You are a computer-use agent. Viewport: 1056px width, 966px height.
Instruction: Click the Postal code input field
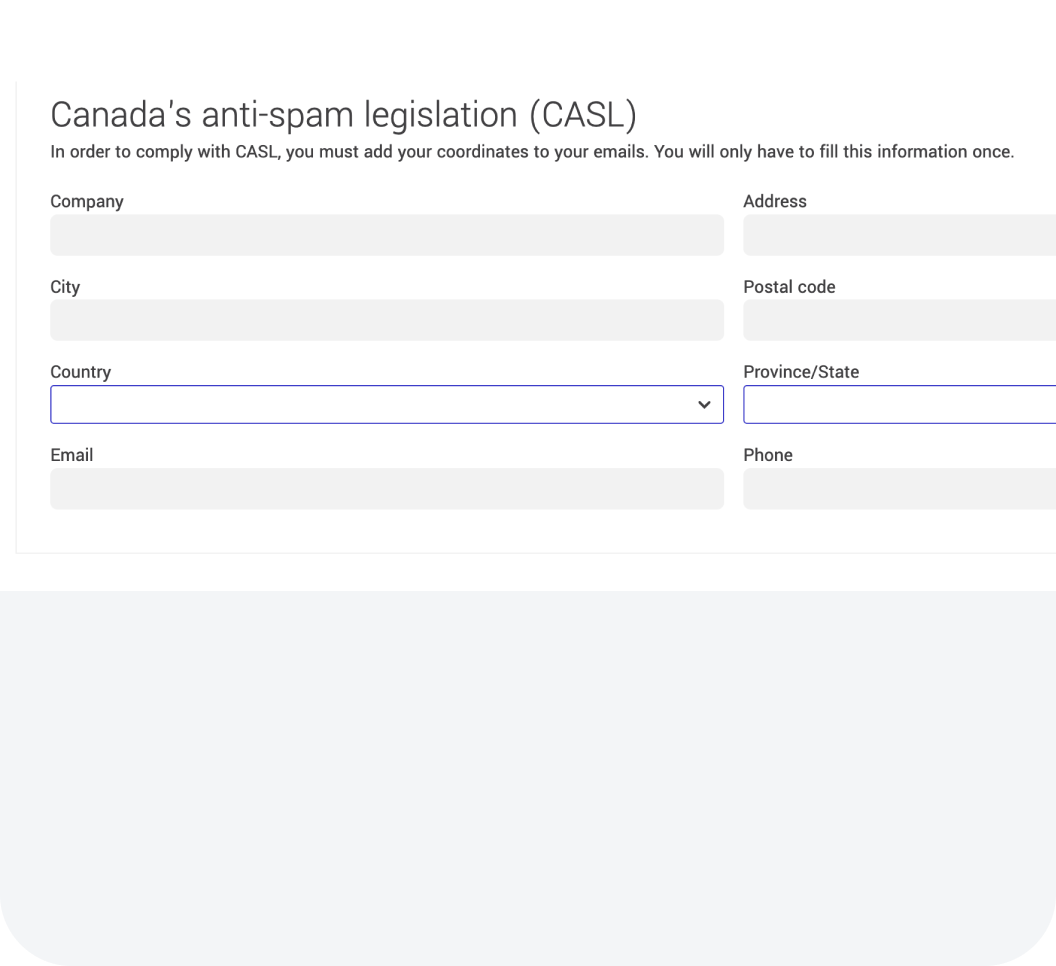click(899, 320)
